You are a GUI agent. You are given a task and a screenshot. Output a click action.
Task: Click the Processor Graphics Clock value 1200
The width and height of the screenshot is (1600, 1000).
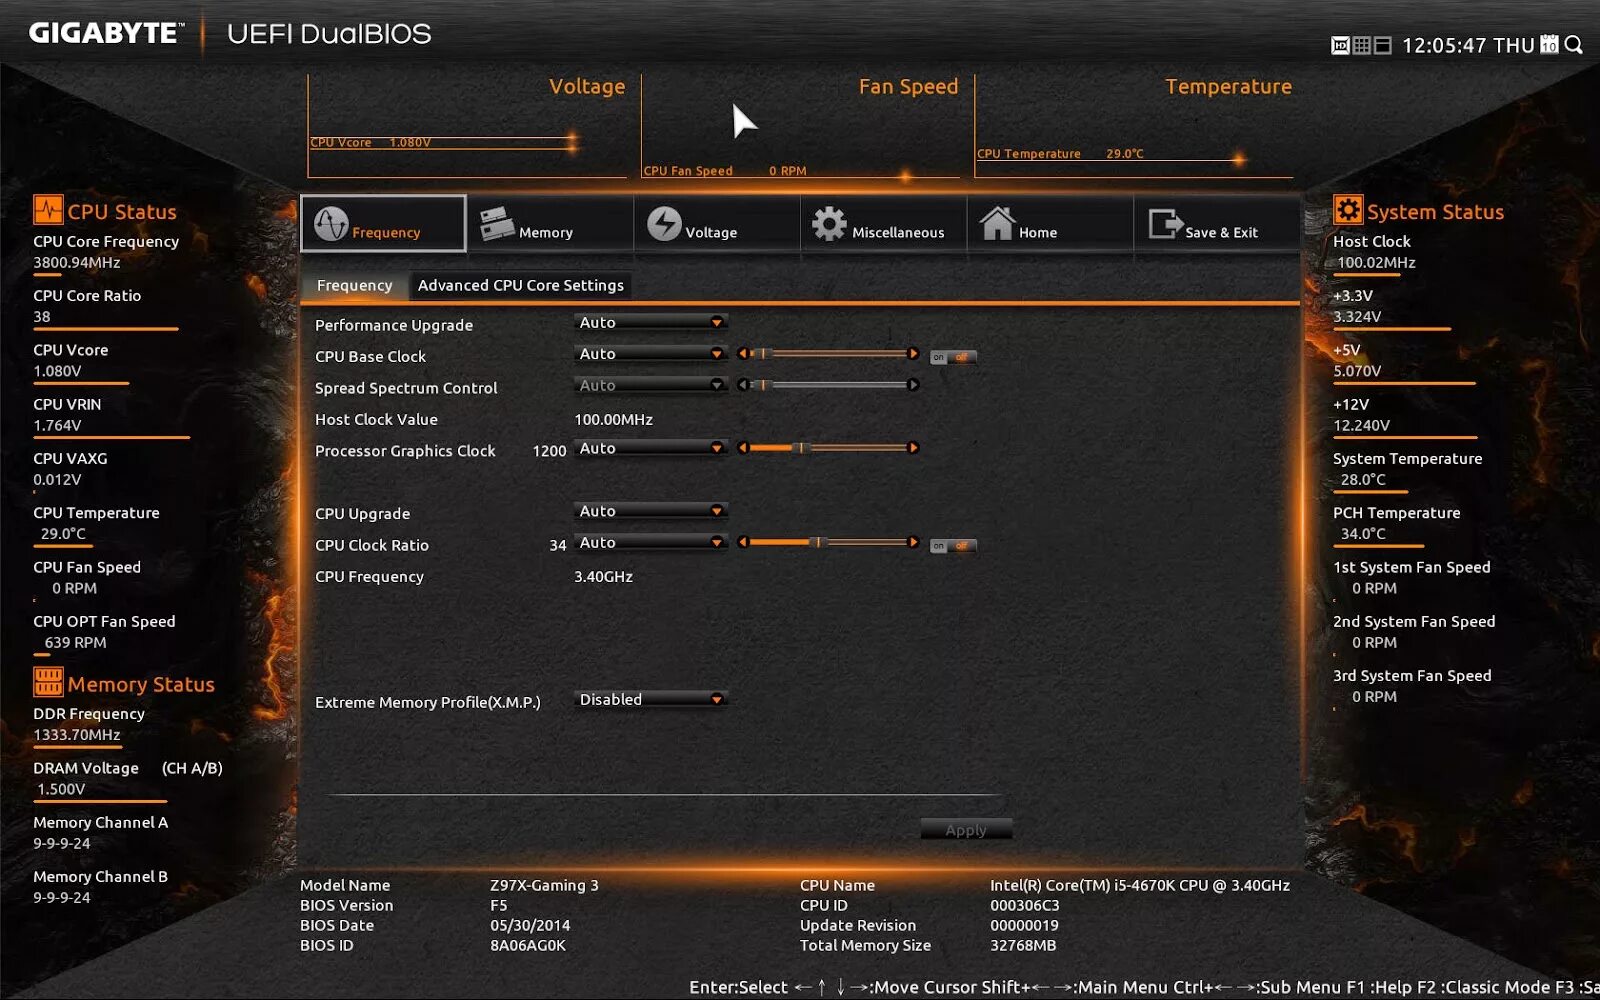click(x=549, y=451)
